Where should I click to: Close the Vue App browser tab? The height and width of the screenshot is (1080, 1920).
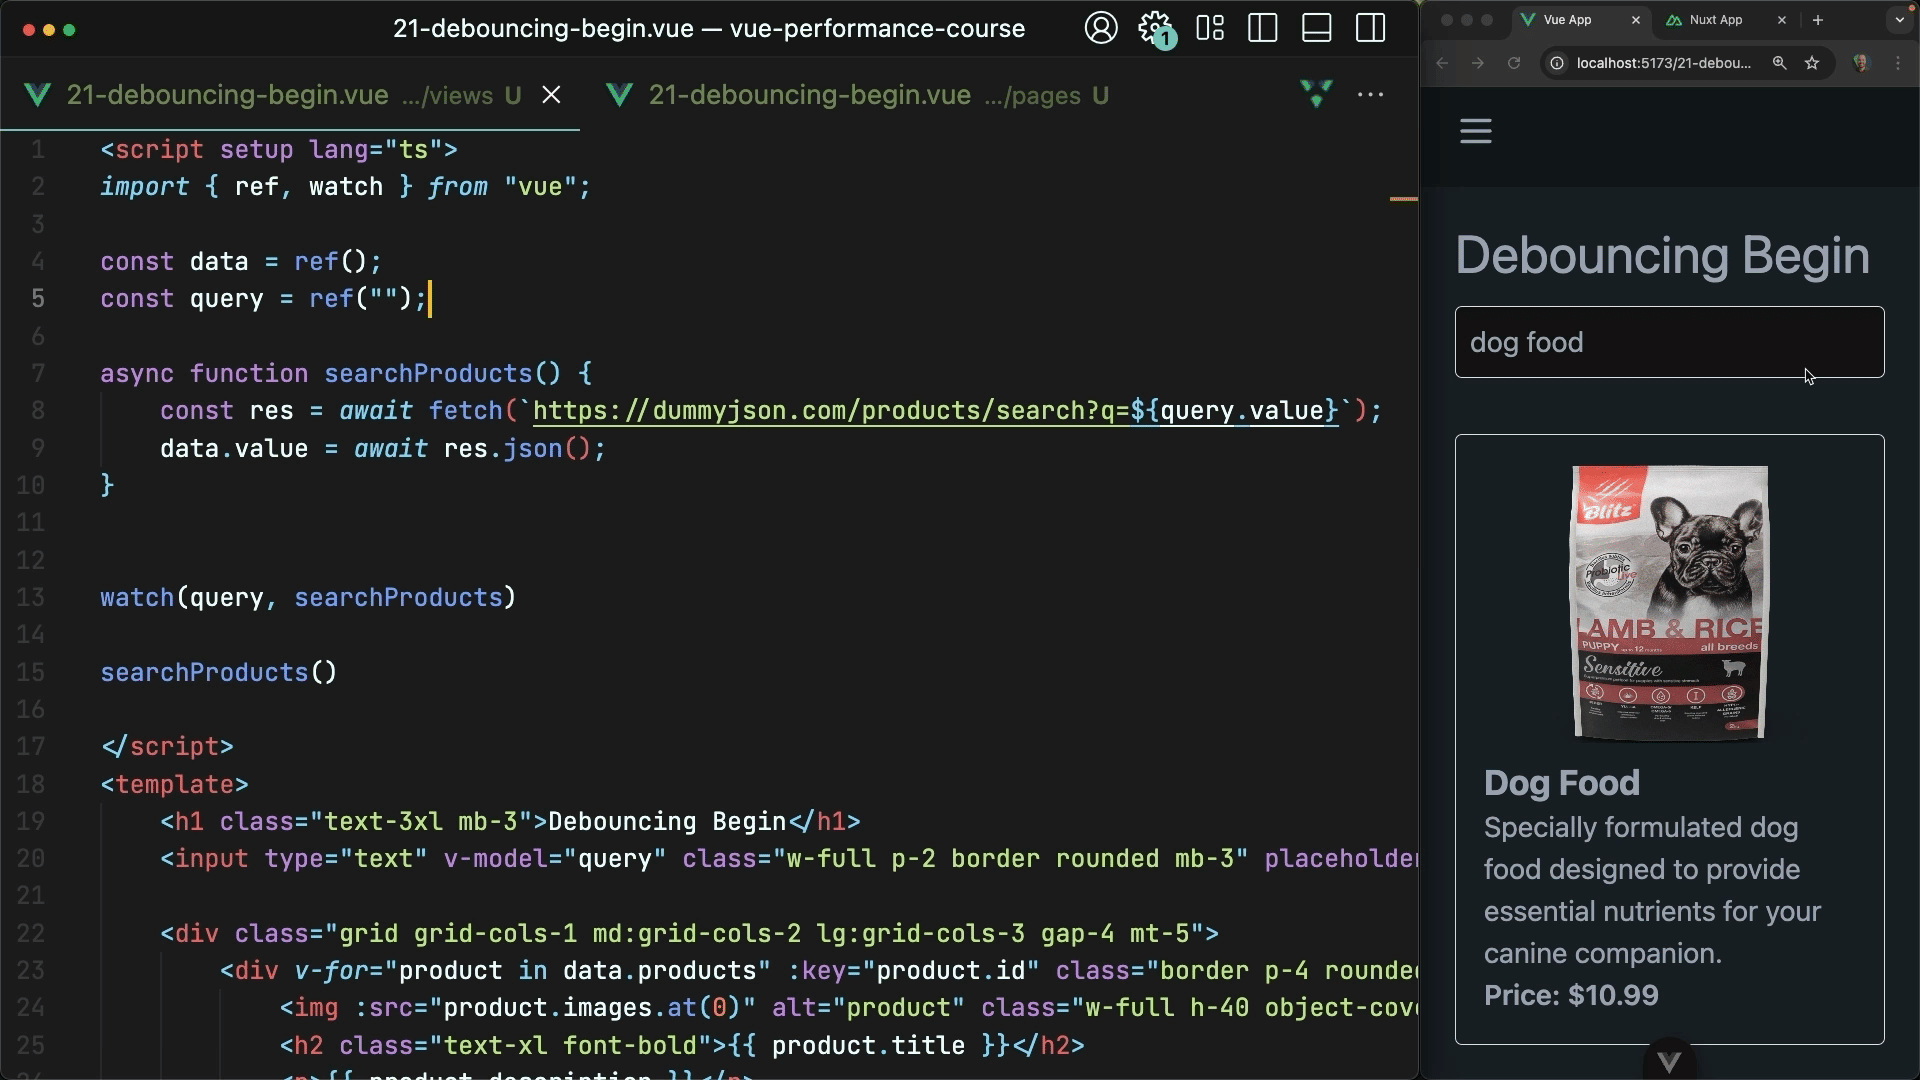tap(1636, 20)
